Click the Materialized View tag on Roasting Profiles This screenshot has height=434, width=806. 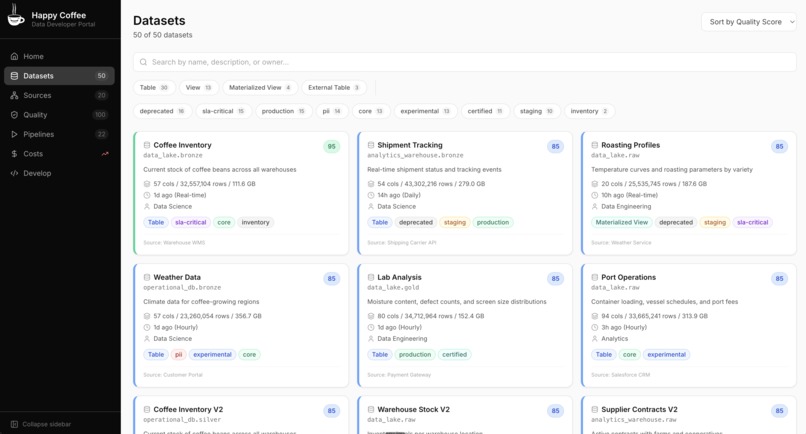point(621,222)
